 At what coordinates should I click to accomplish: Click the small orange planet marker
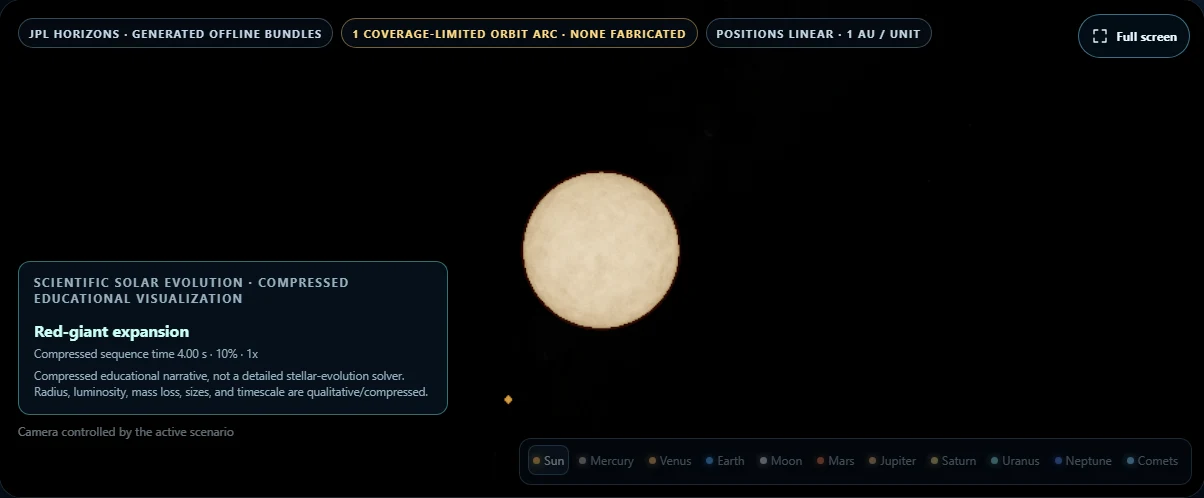tap(508, 399)
